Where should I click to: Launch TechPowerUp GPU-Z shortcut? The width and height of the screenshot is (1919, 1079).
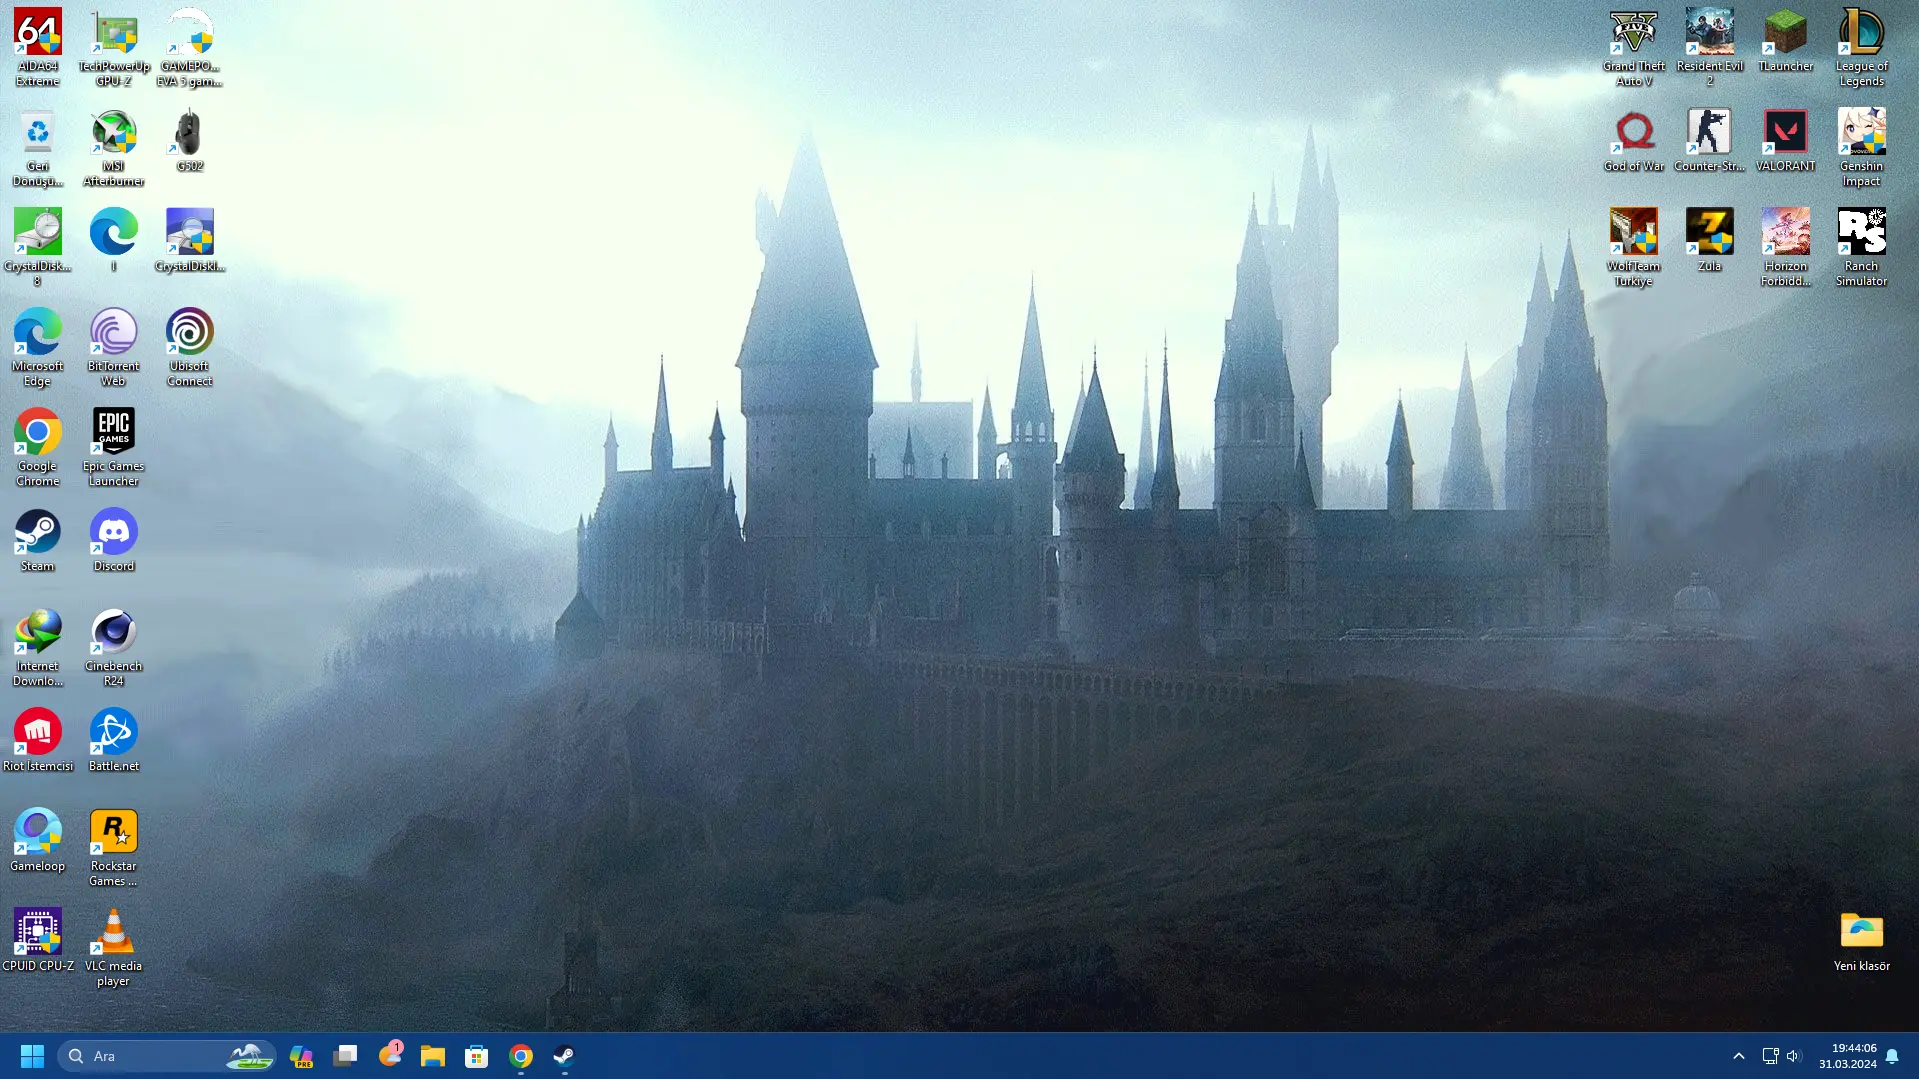tap(114, 48)
